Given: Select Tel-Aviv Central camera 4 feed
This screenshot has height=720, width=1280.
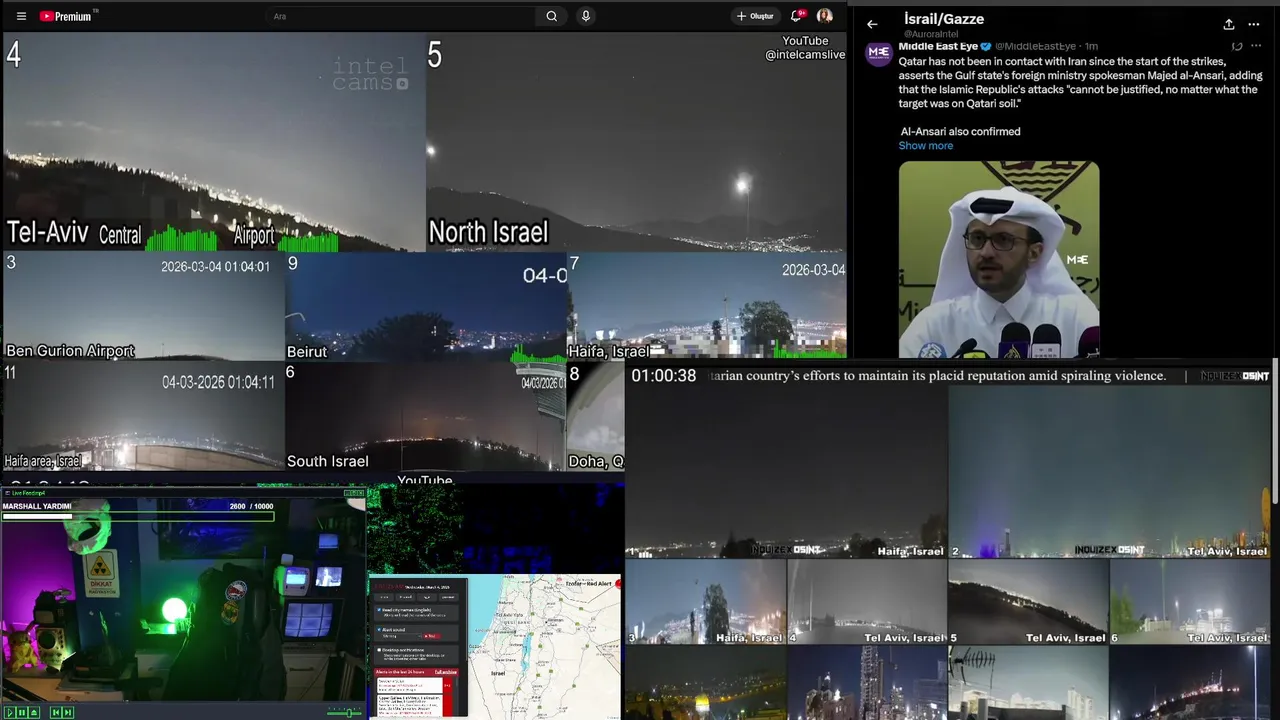Looking at the screenshot, I should (x=213, y=143).
